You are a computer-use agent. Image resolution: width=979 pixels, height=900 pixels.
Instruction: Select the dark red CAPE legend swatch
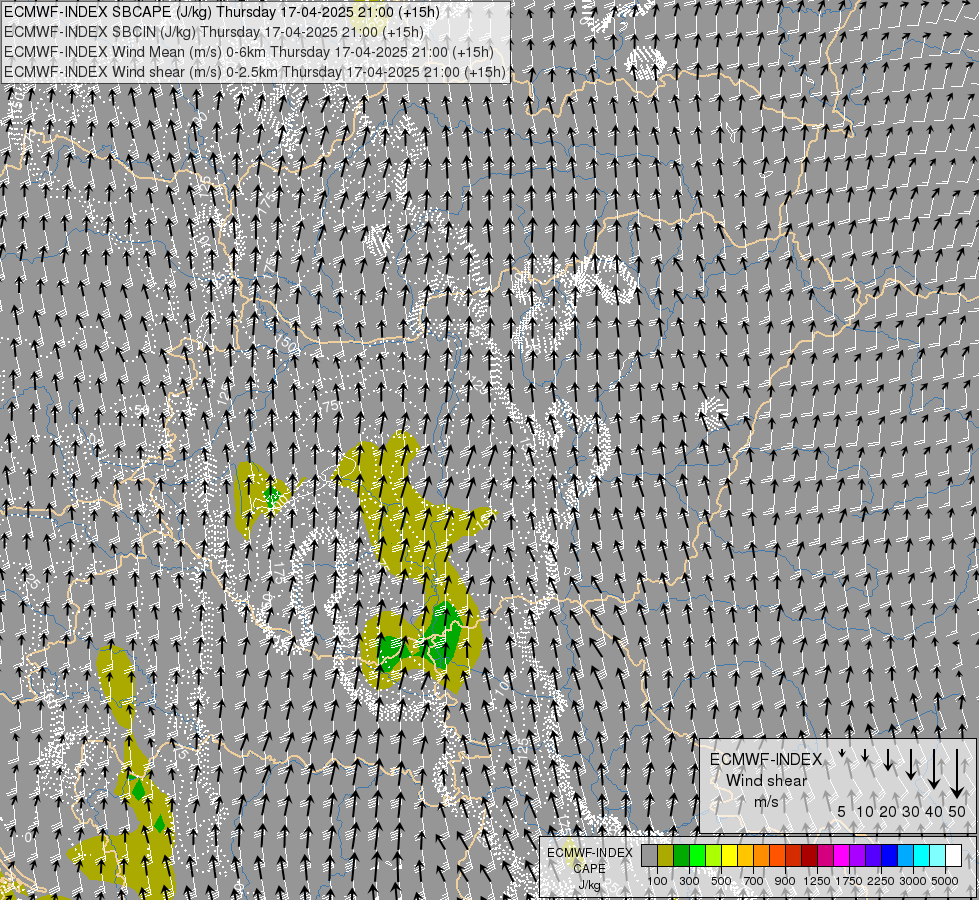[810, 856]
